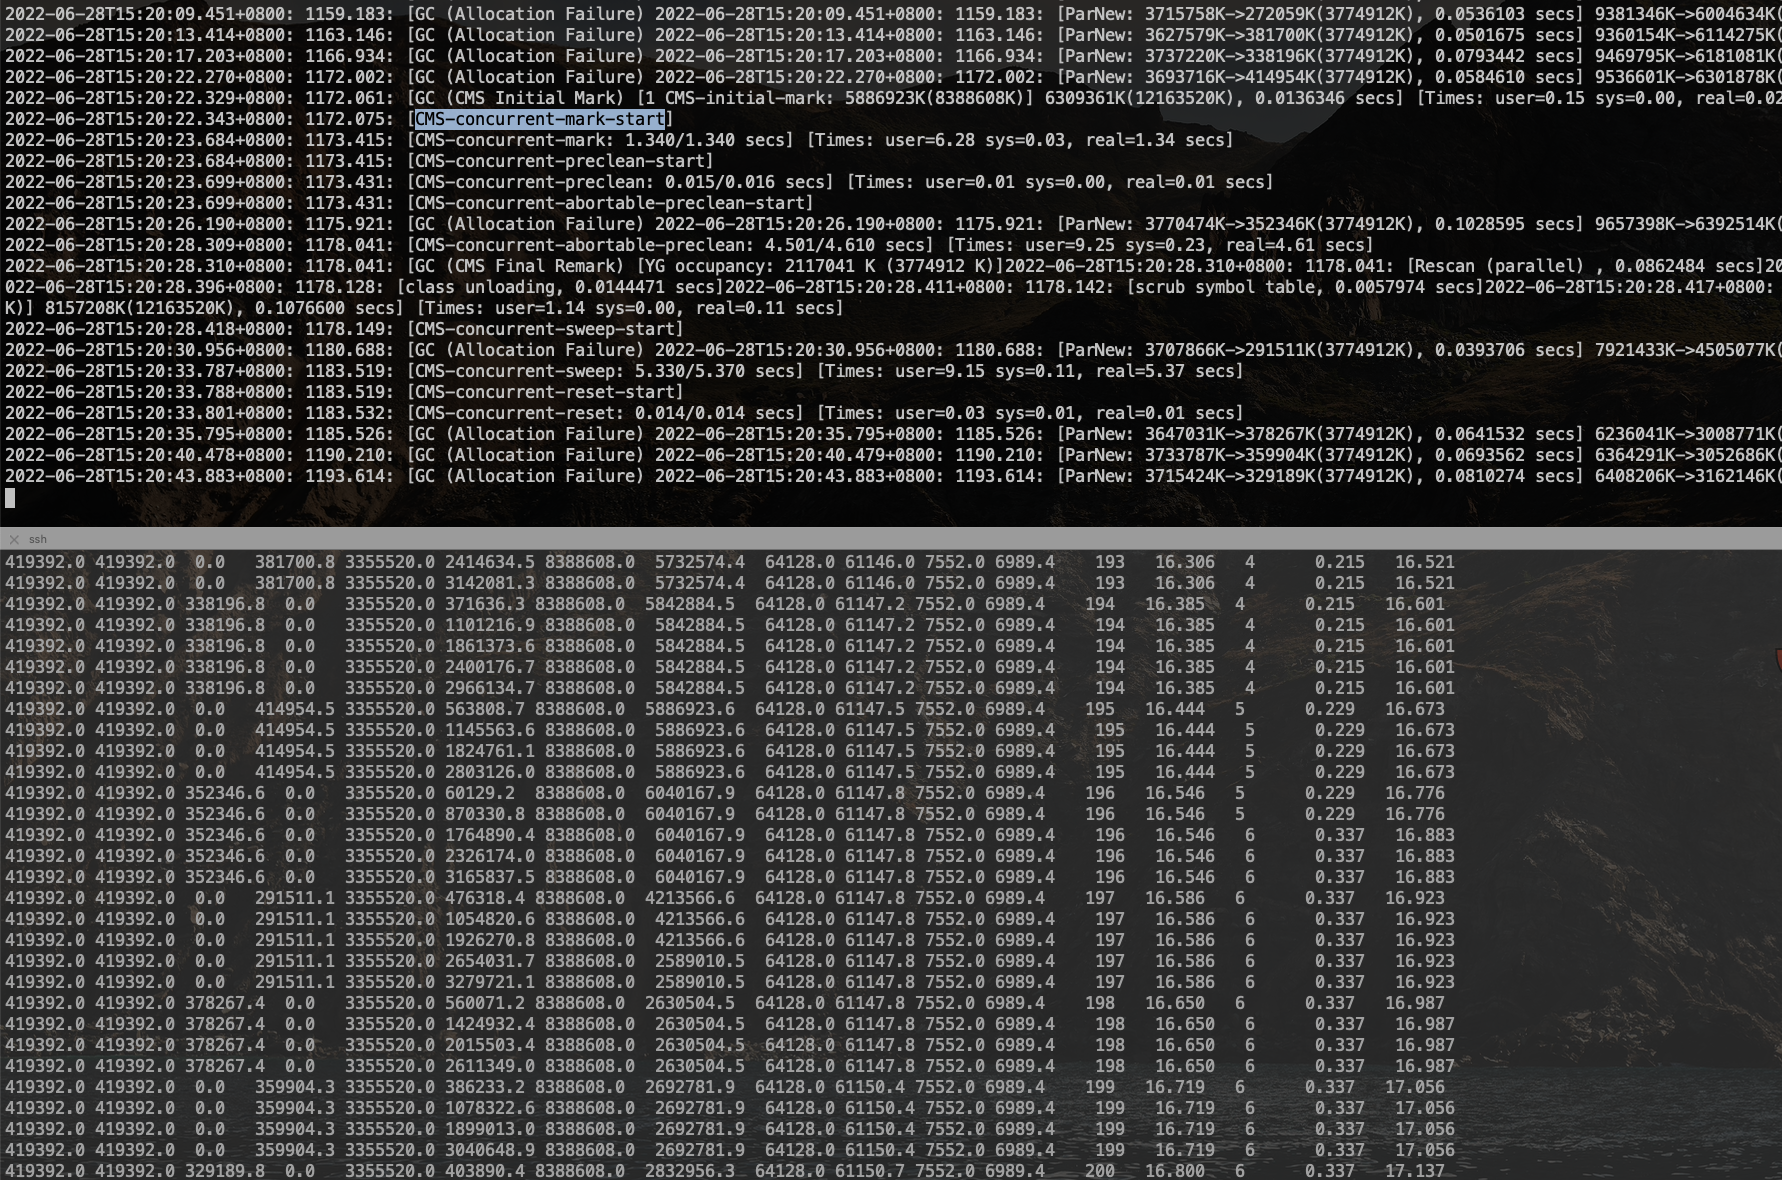This screenshot has height=1180, width=1782.
Task: Click 'CMS-concurrent-mark: 1.340/1.340 secs' text
Action: pos(600,140)
